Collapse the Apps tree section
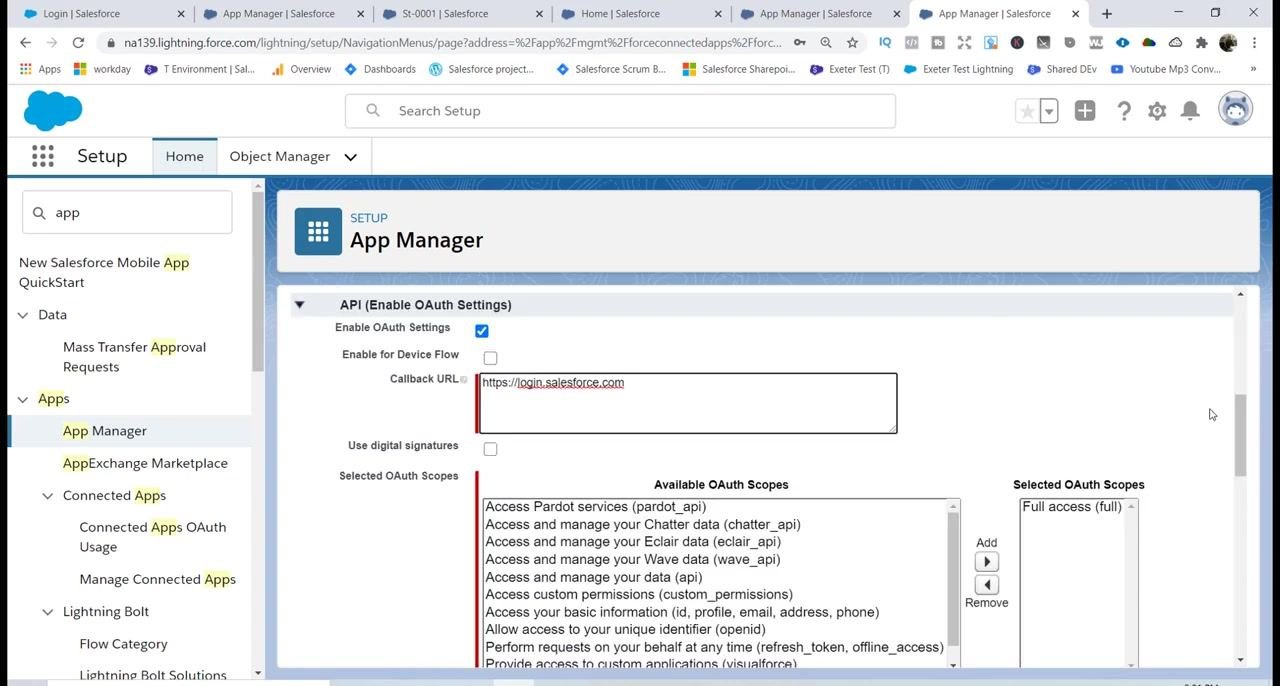Image resolution: width=1280 pixels, height=686 pixels. tap(24, 399)
